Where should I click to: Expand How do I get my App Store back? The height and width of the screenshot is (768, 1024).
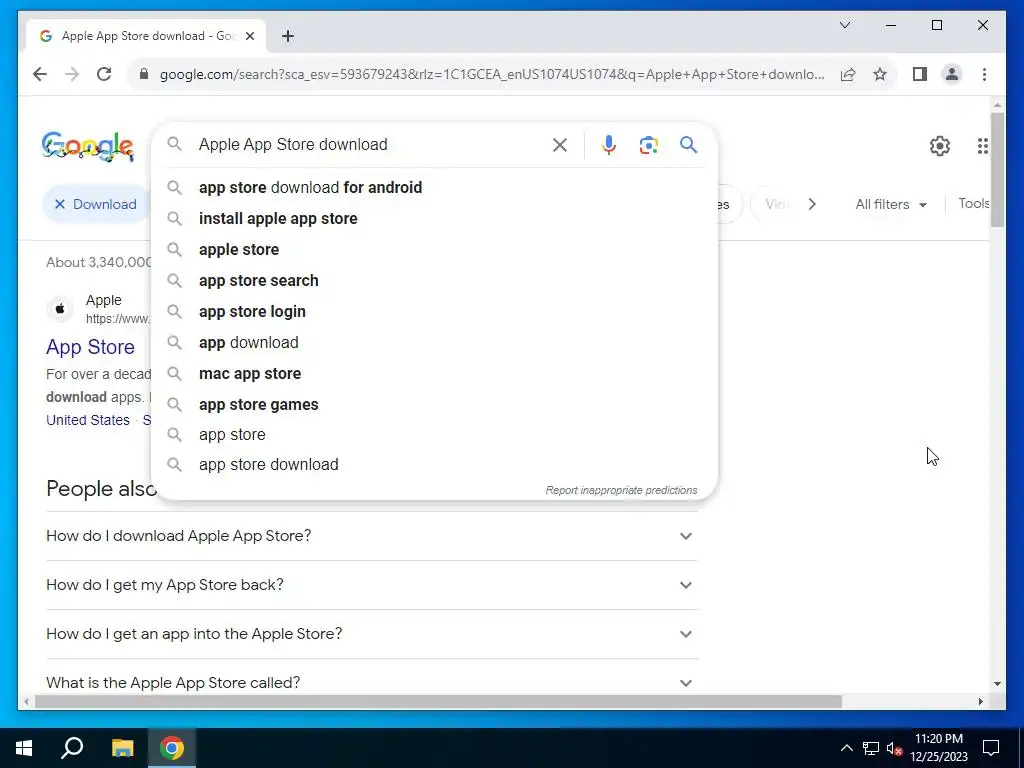[372, 585]
